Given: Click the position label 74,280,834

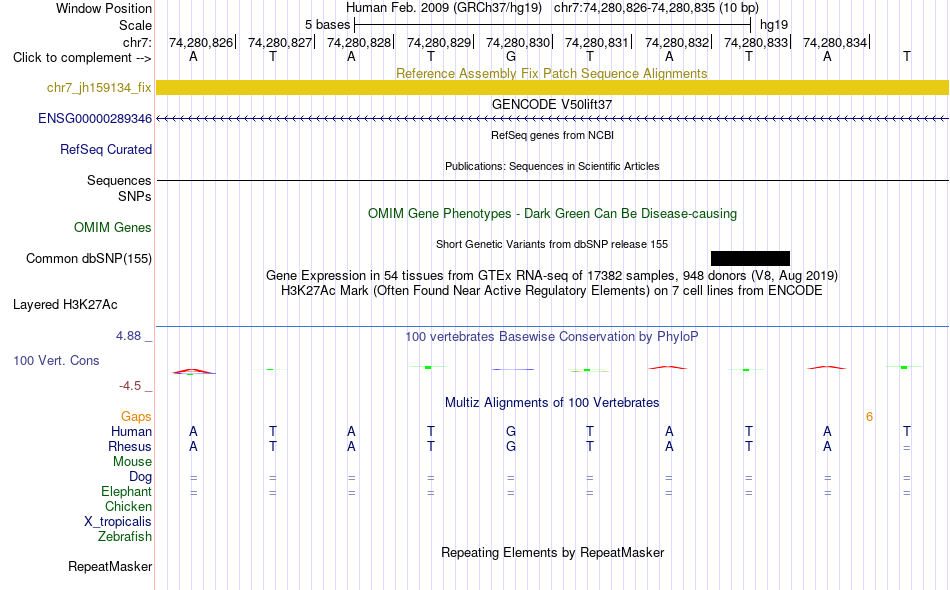Looking at the screenshot, I should pos(835,42).
